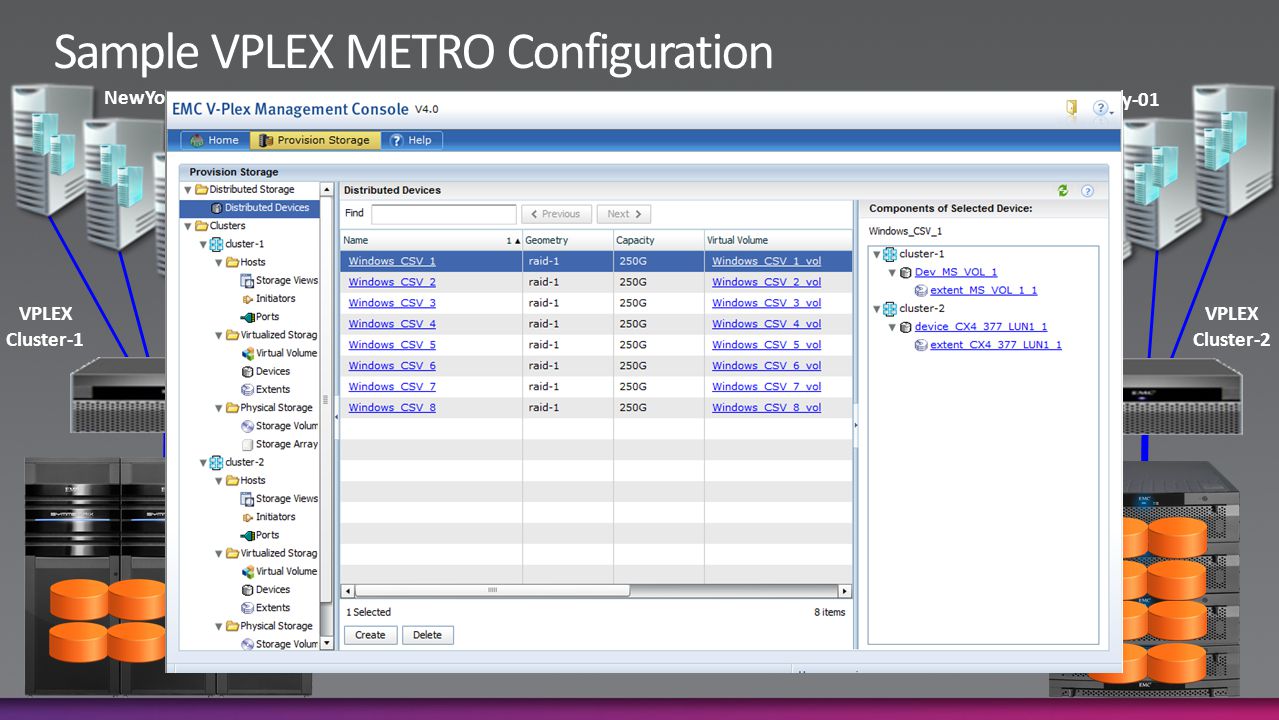The width and height of the screenshot is (1279, 720).
Task: Open the Dev_MS_VOL_1 component link
Action: click(955, 272)
